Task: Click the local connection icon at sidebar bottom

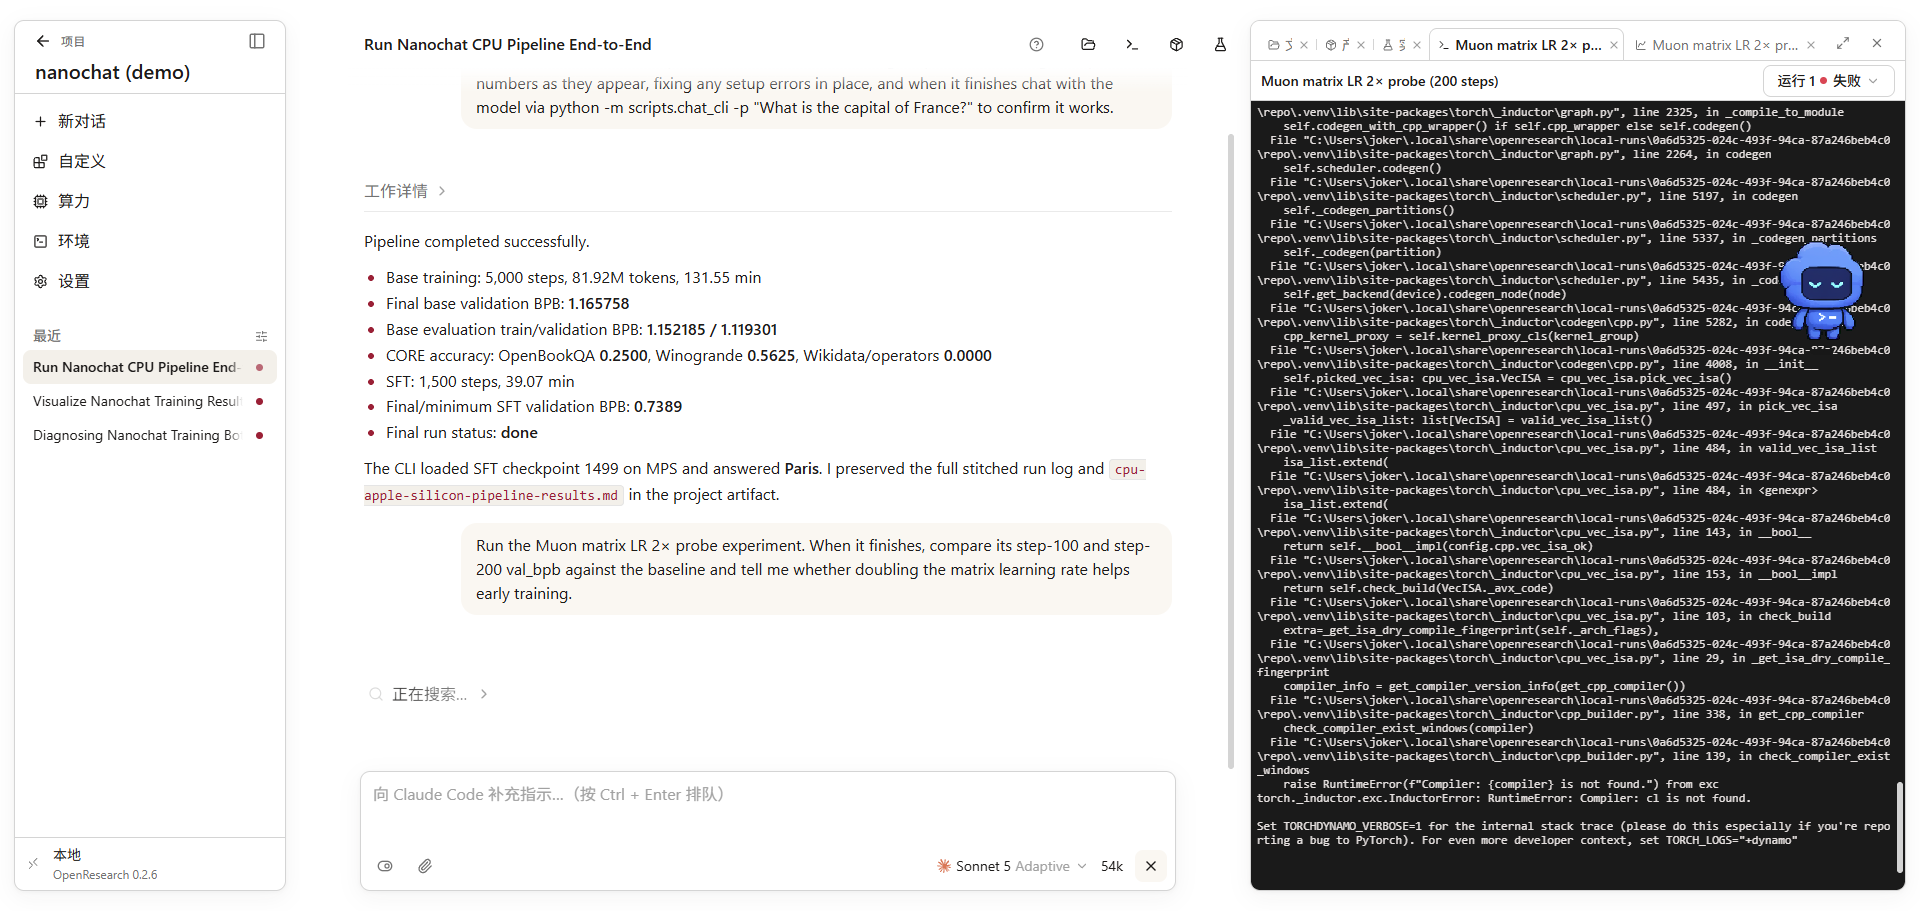Action: click(x=33, y=863)
